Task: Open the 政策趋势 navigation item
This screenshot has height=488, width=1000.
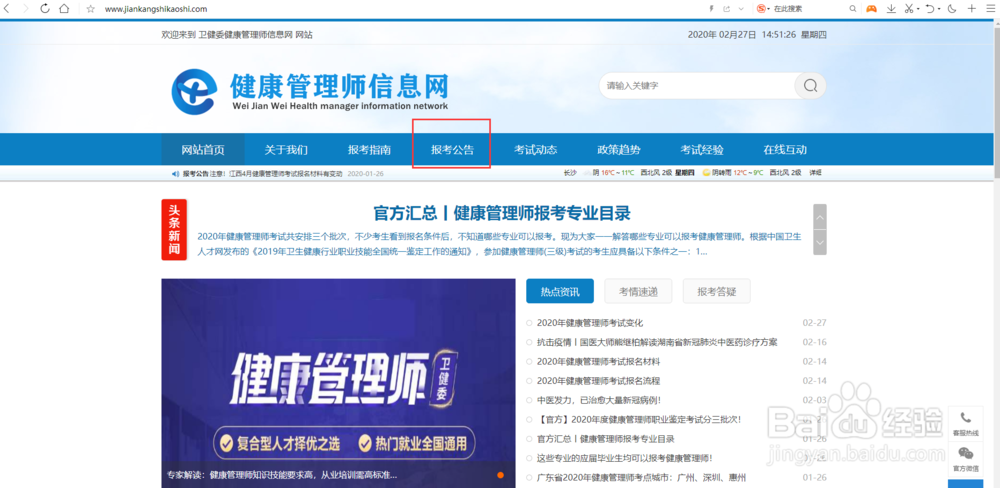Action: pyautogui.click(x=619, y=150)
